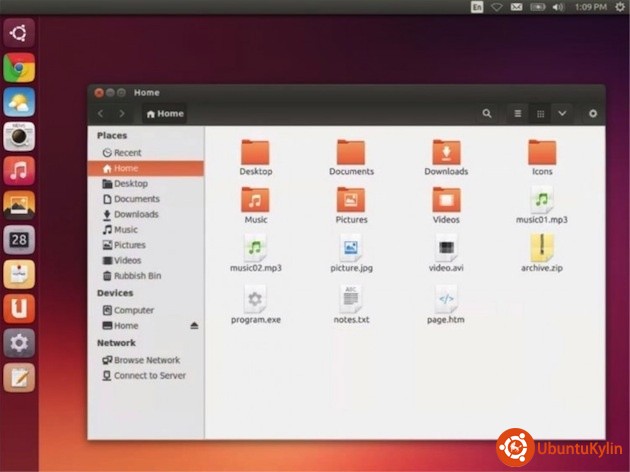630x472 pixels.
Task: Click the picture.jpg thumbnail
Action: (350, 248)
